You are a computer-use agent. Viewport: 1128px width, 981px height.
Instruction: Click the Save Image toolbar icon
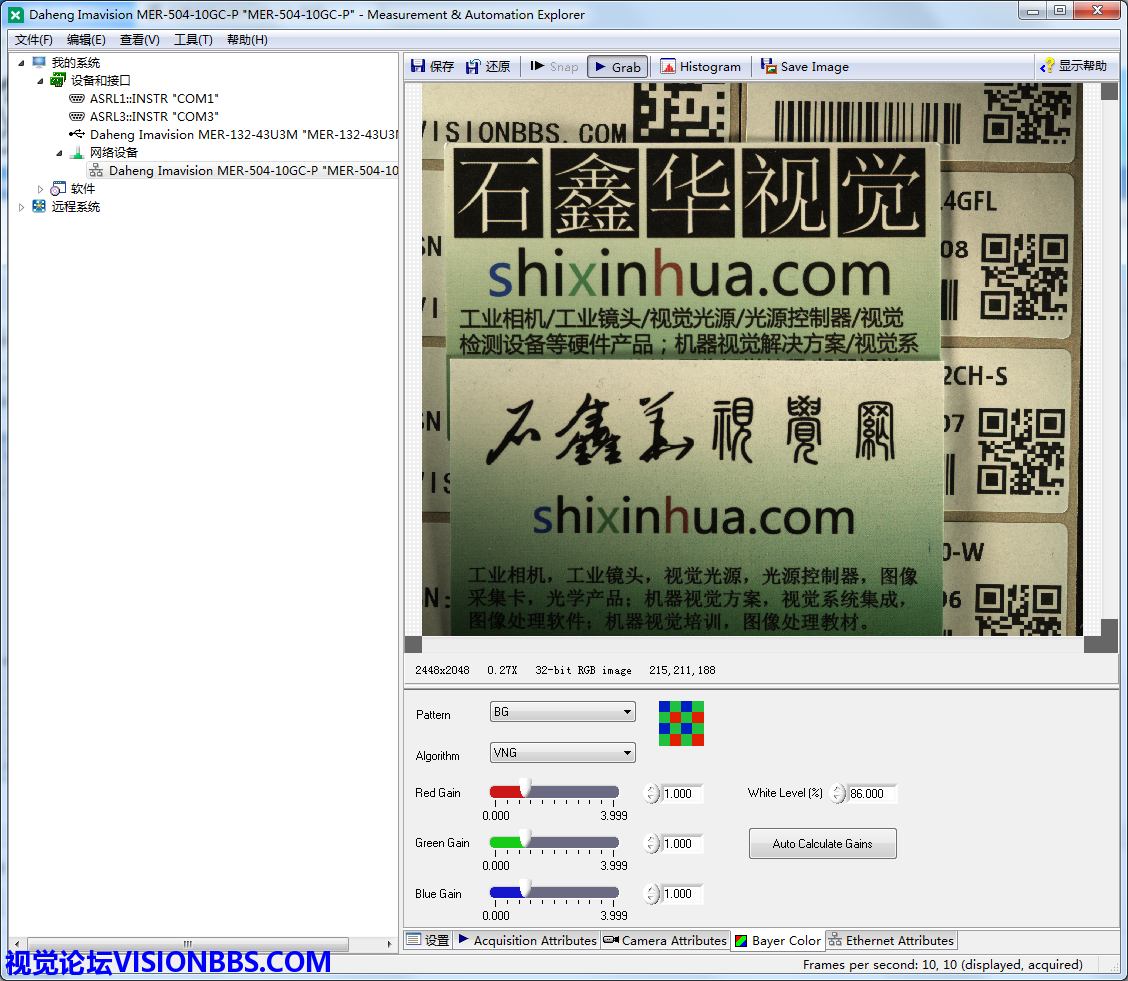pyautogui.click(x=769, y=67)
